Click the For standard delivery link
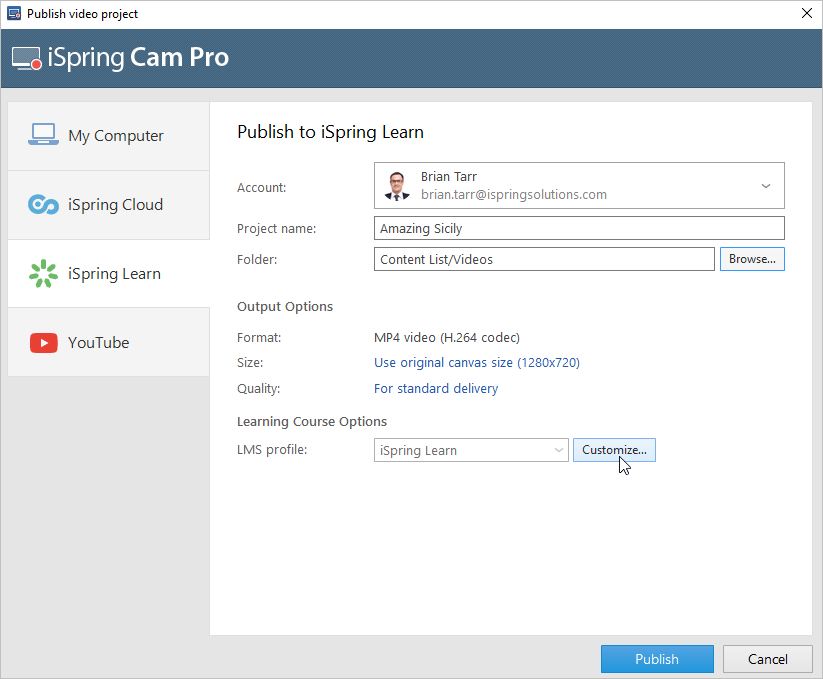This screenshot has height=679, width=823. coord(435,389)
